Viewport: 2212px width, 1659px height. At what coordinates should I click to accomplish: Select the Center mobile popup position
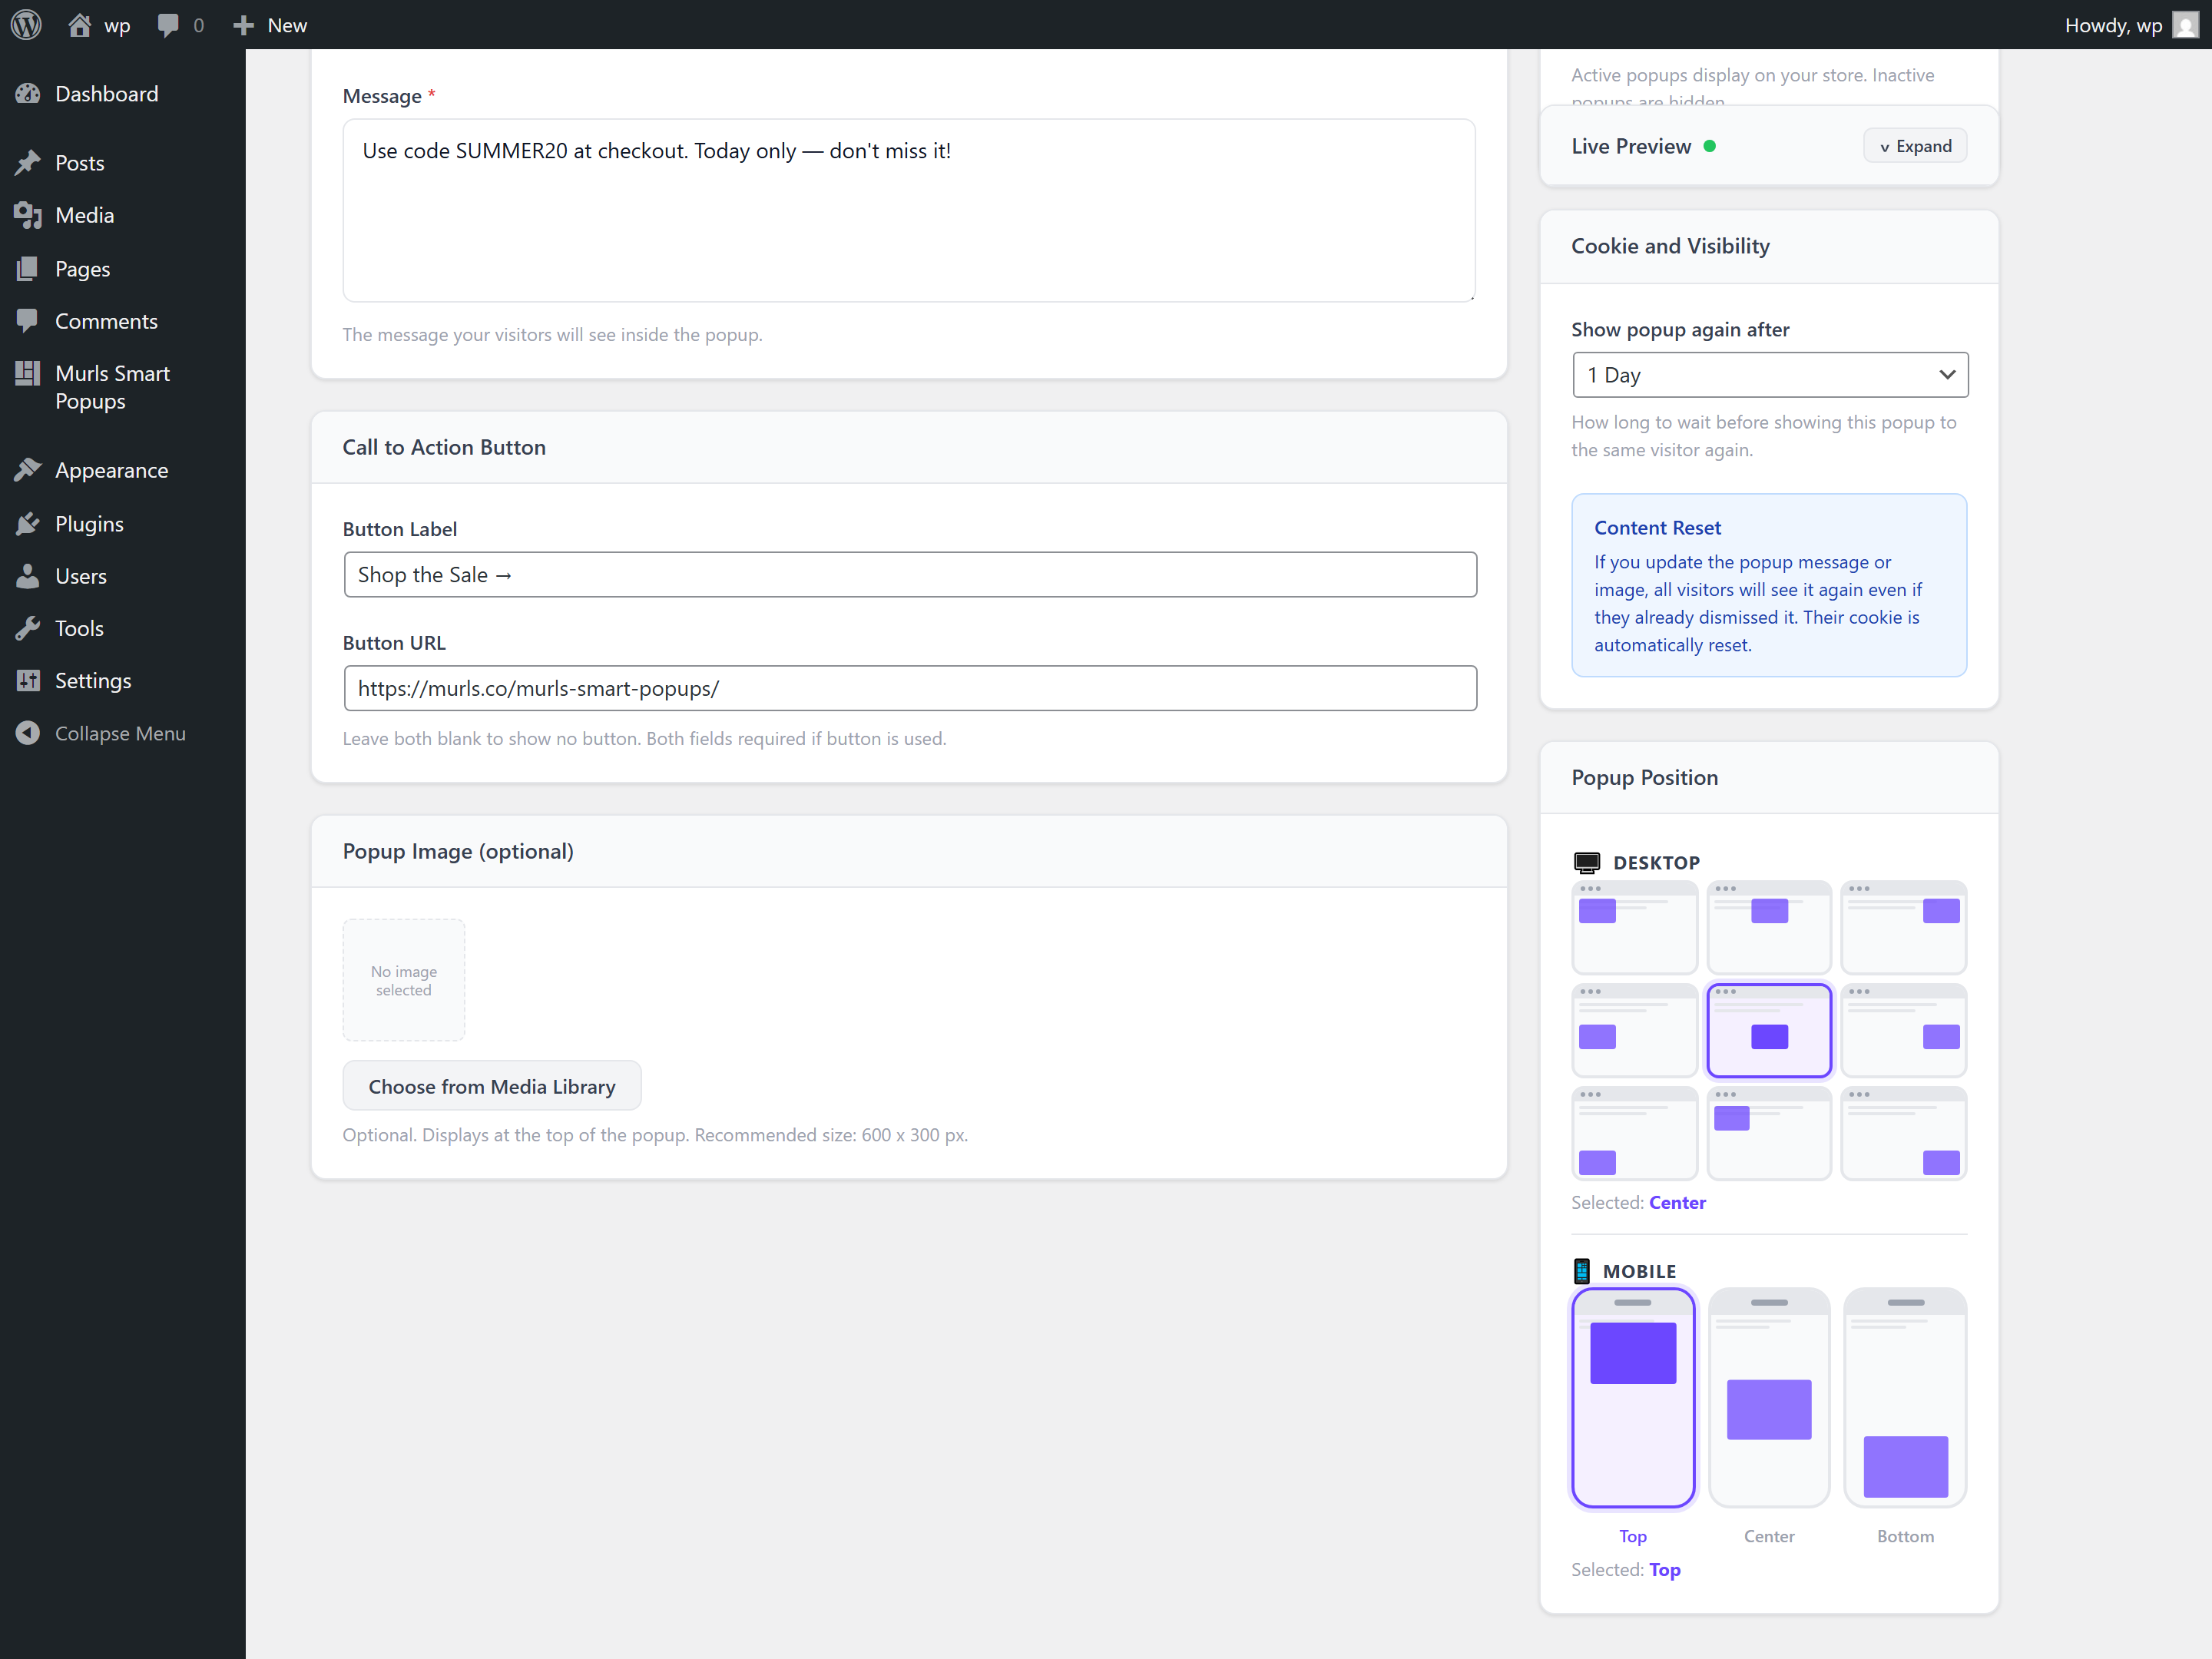[x=1769, y=1398]
